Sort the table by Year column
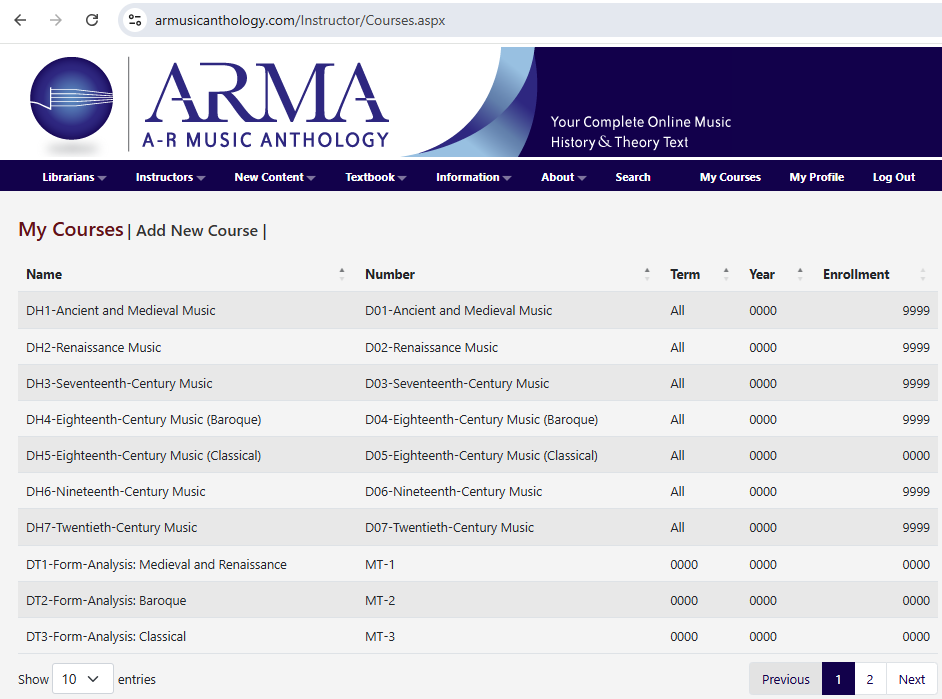The width and height of the screenshot is (942, 699). pyautogui.click(x=776, y=274)
